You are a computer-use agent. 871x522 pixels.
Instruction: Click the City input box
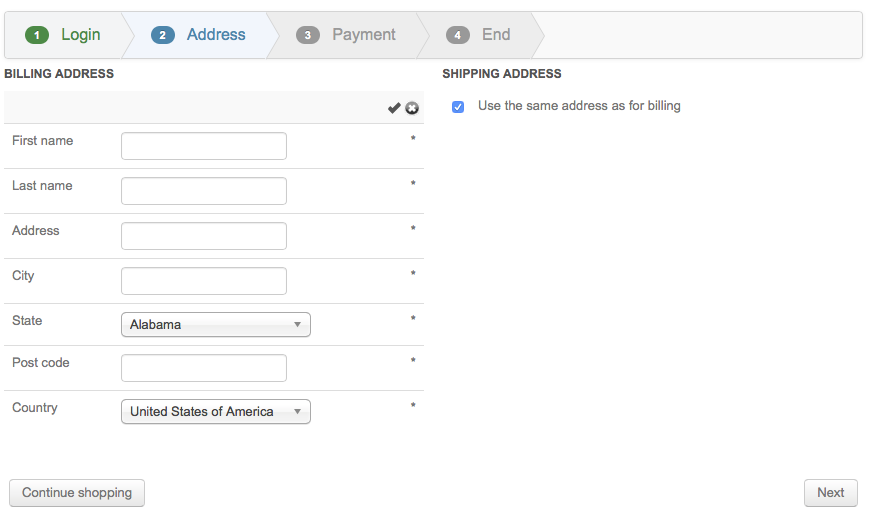tap(203, 281)
